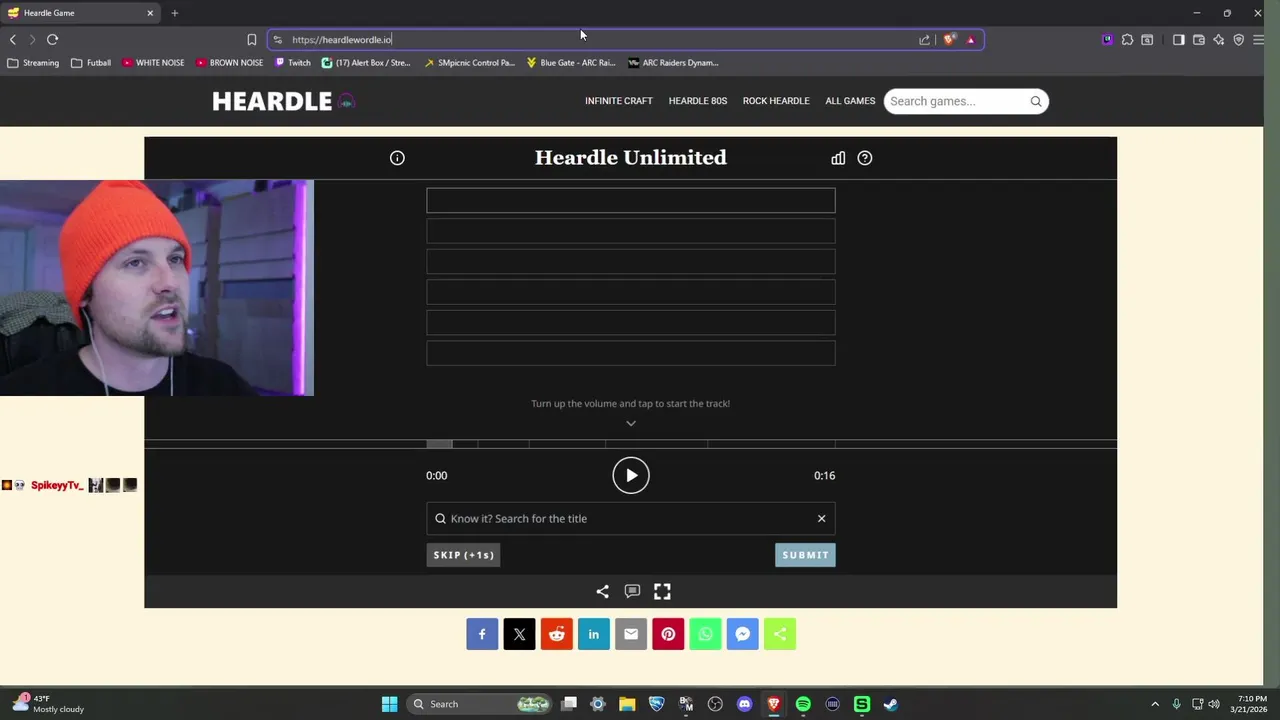Open Brave VPN shield icon
Image resolution: width=1280 pixels, height=720 pixels.
(1238, 40)
